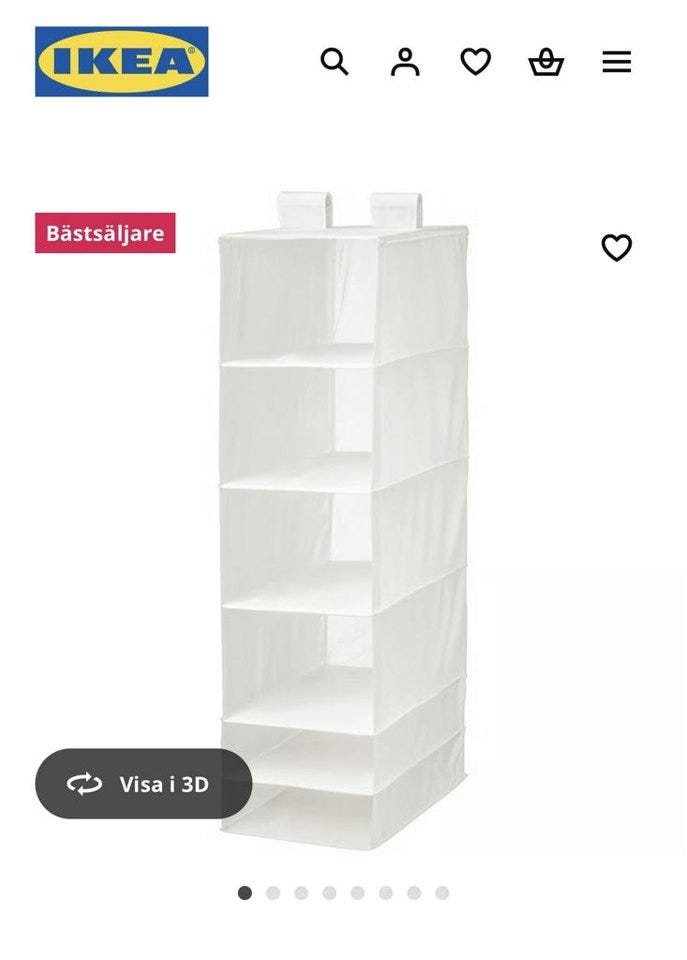Select the third carousel dot
Image resolution: width=687 pixels, height=960 pixels.
[301, 893]
